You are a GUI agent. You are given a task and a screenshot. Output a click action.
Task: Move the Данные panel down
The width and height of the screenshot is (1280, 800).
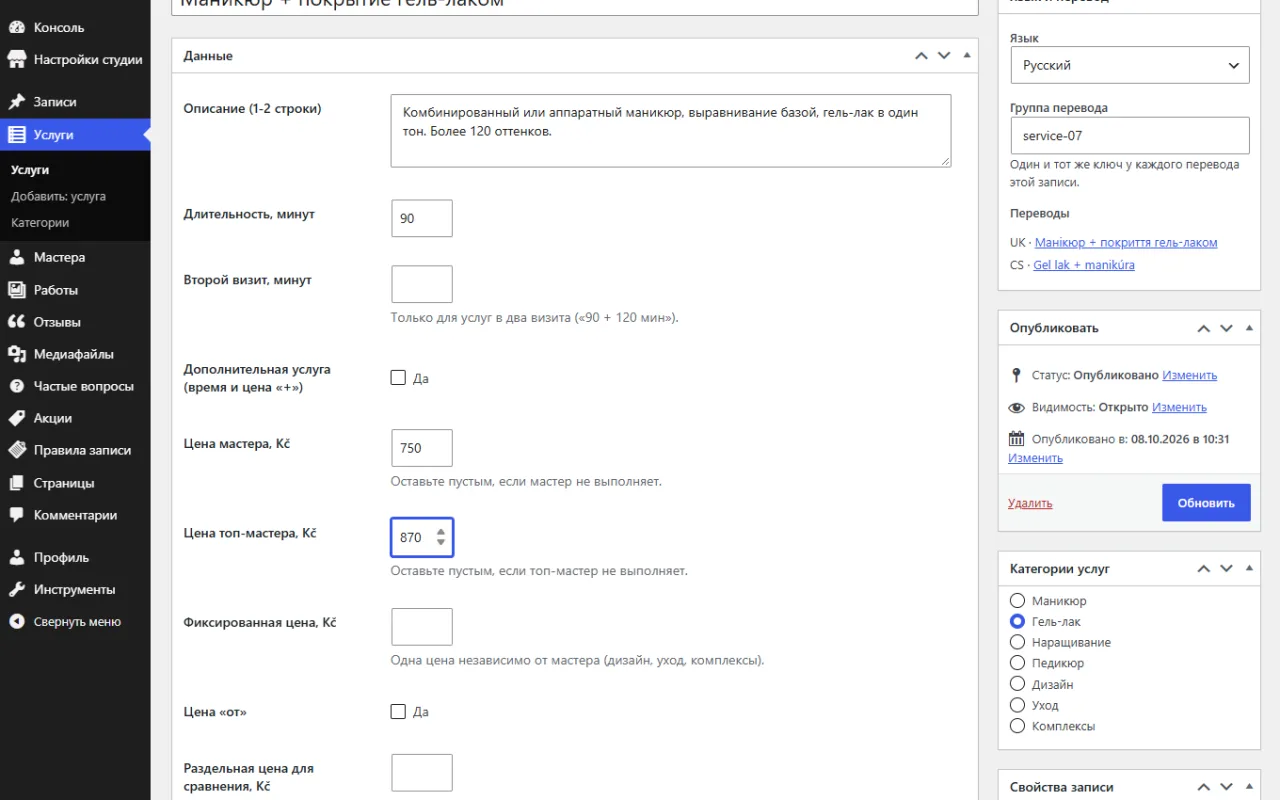click(x=944, y=56)
